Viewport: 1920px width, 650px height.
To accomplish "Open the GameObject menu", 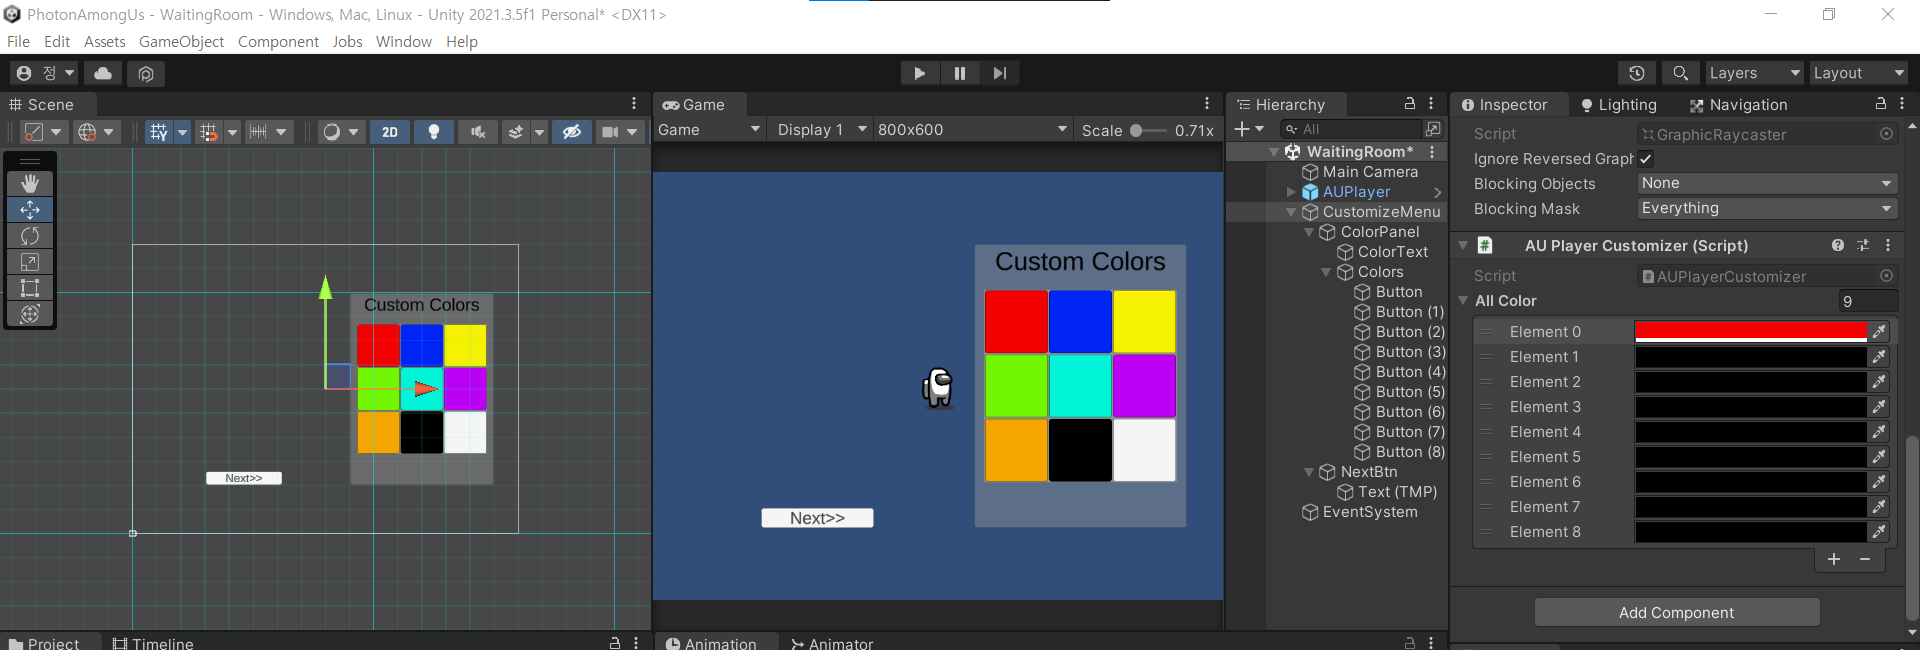I will (x=181, y=42).
